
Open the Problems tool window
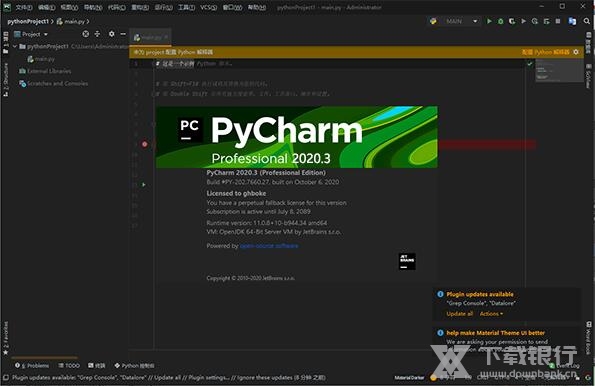(x=32, y=366)
